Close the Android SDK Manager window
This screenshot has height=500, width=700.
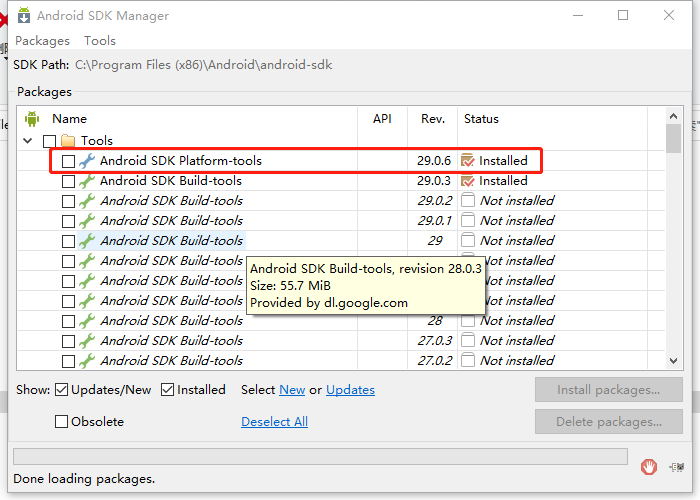click(x=669, y=15)
